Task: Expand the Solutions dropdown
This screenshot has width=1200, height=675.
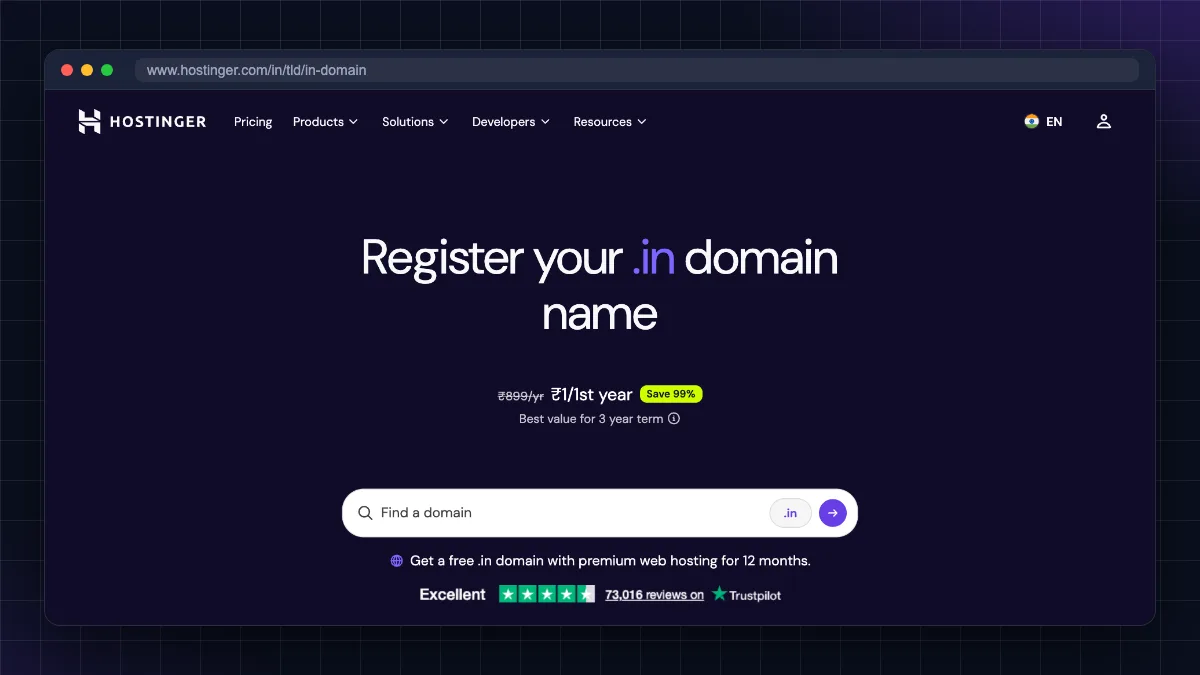Action: (x=415, y=122)
